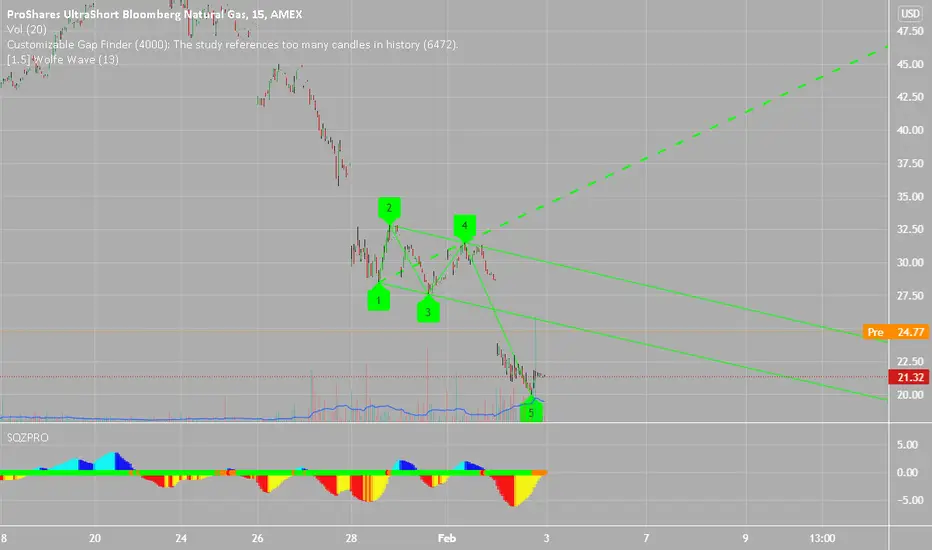The image size is (932, 550).
Task: Click Wolfe Wave point 1 marker
Action: coord(379,298)
